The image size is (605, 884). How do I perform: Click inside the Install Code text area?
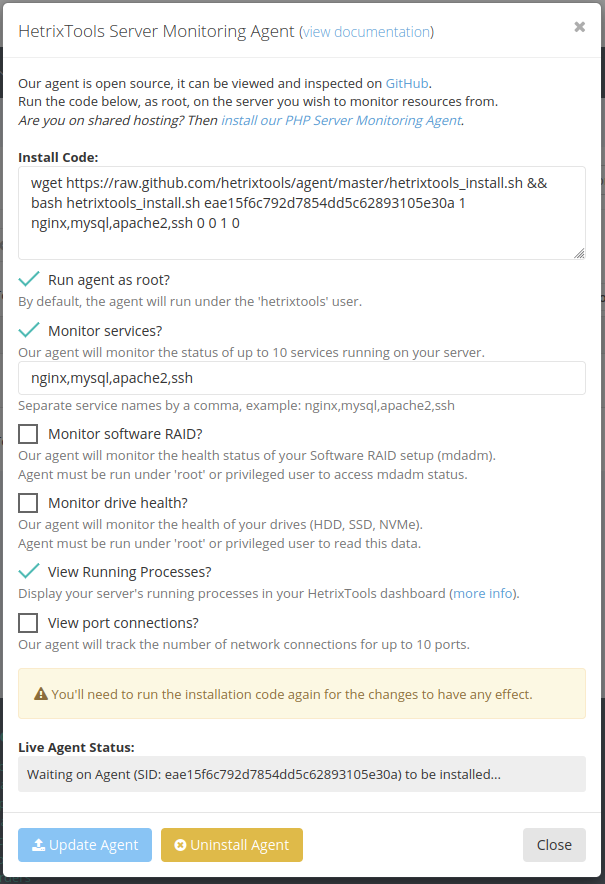pos(302,213)
